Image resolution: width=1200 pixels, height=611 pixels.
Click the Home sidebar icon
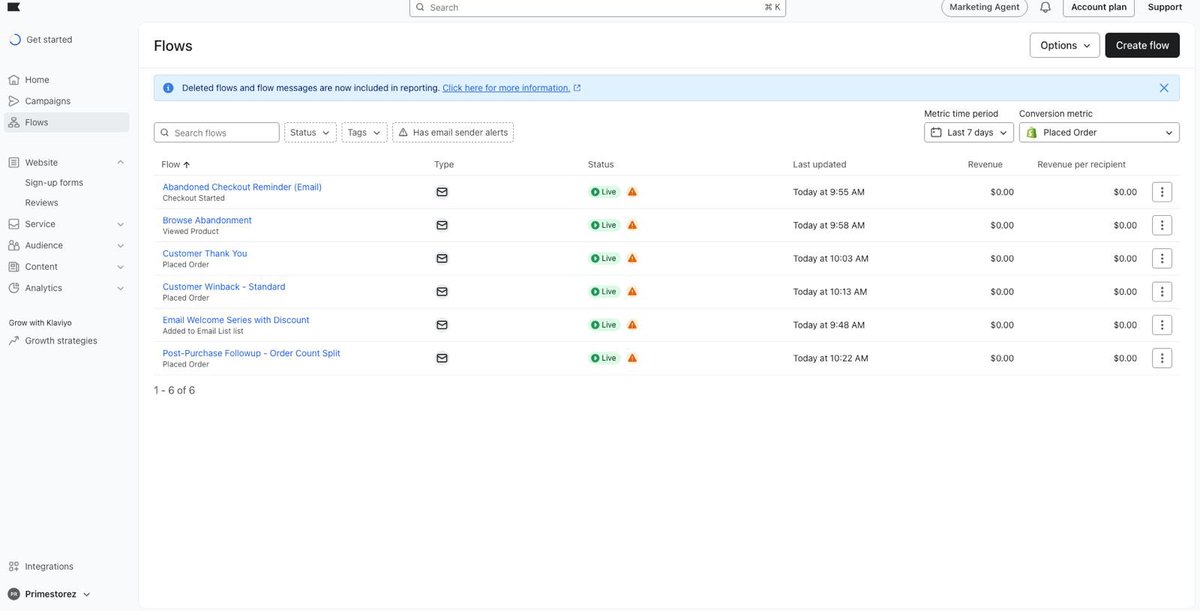[x=14, y=80]
